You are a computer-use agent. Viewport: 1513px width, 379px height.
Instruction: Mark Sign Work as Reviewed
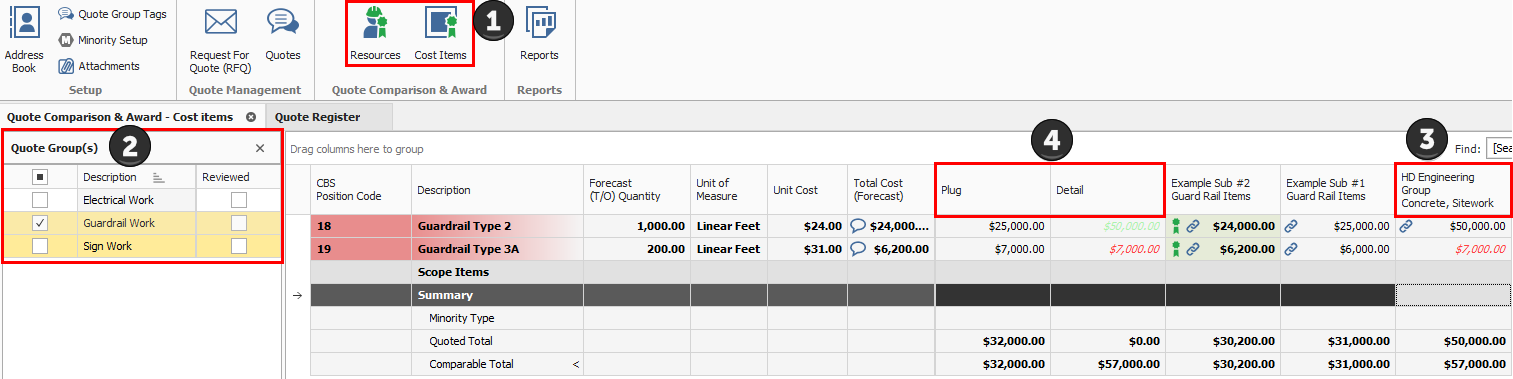pyautogui.click(x=238, y=246)
